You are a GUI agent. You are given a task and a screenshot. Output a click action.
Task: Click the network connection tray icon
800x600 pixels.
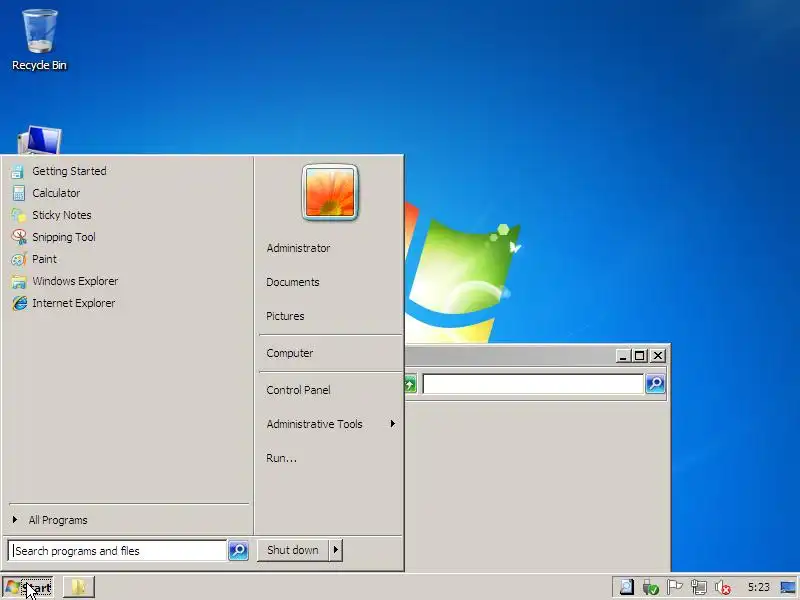tap(699, 587)
